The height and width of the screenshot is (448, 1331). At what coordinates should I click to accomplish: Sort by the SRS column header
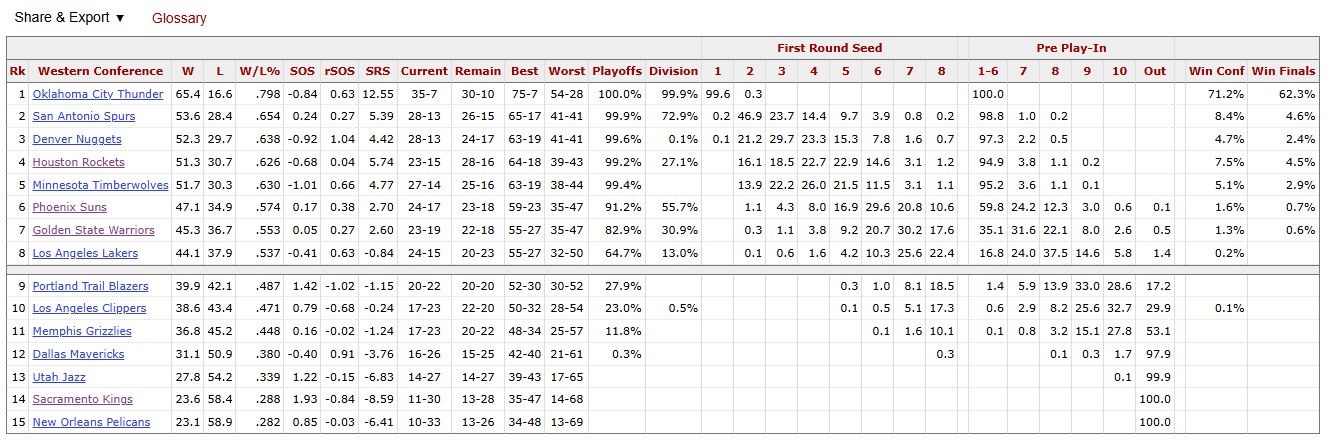pos(377,71)
